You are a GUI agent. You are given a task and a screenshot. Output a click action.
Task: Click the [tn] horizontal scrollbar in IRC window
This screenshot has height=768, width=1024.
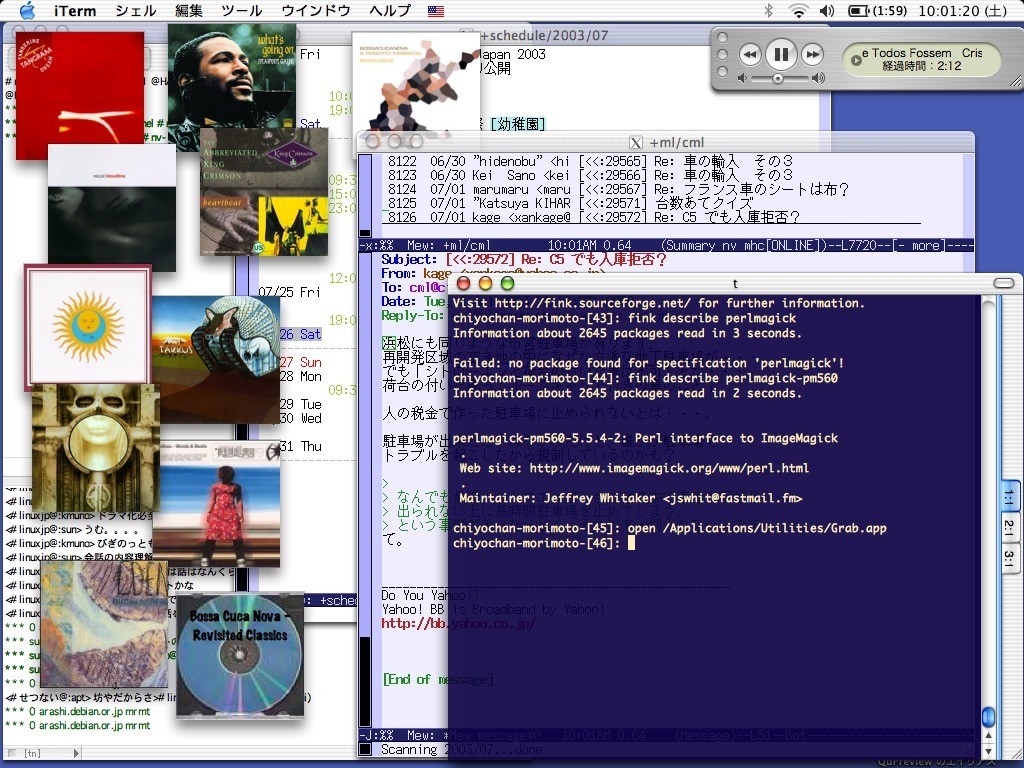[x=42, y=753]
